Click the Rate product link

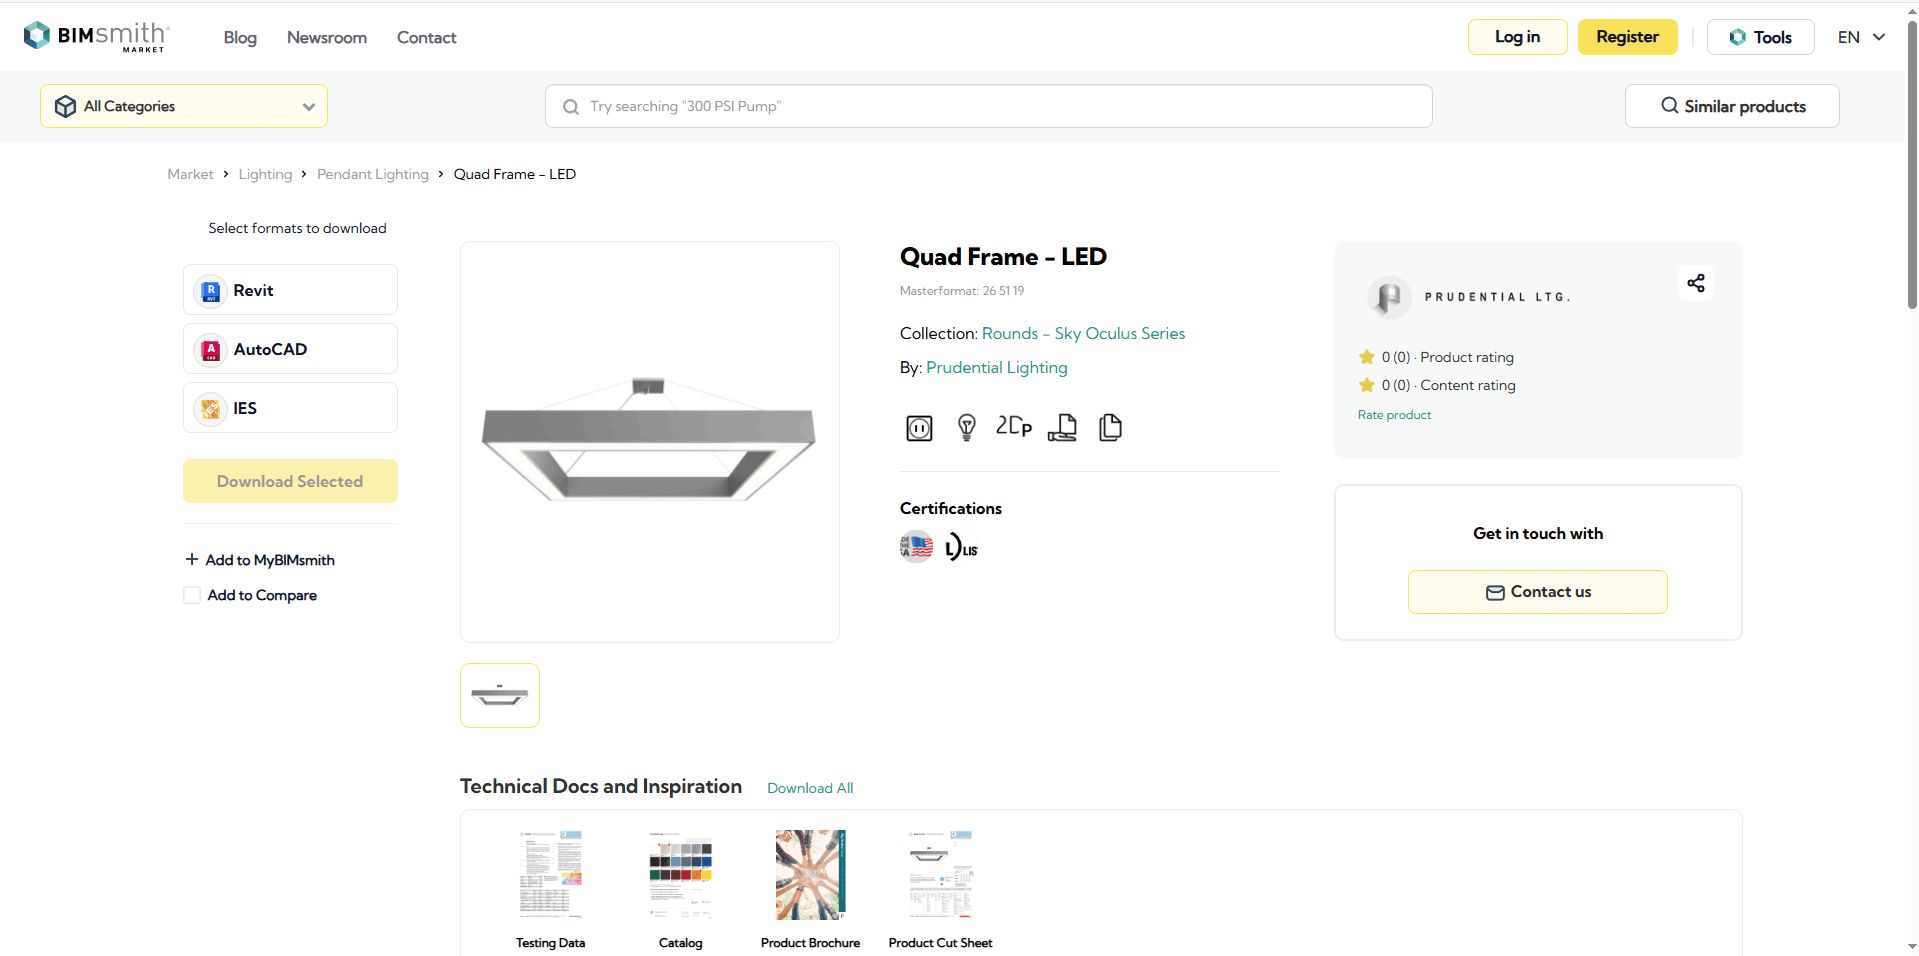[1393, 413]
